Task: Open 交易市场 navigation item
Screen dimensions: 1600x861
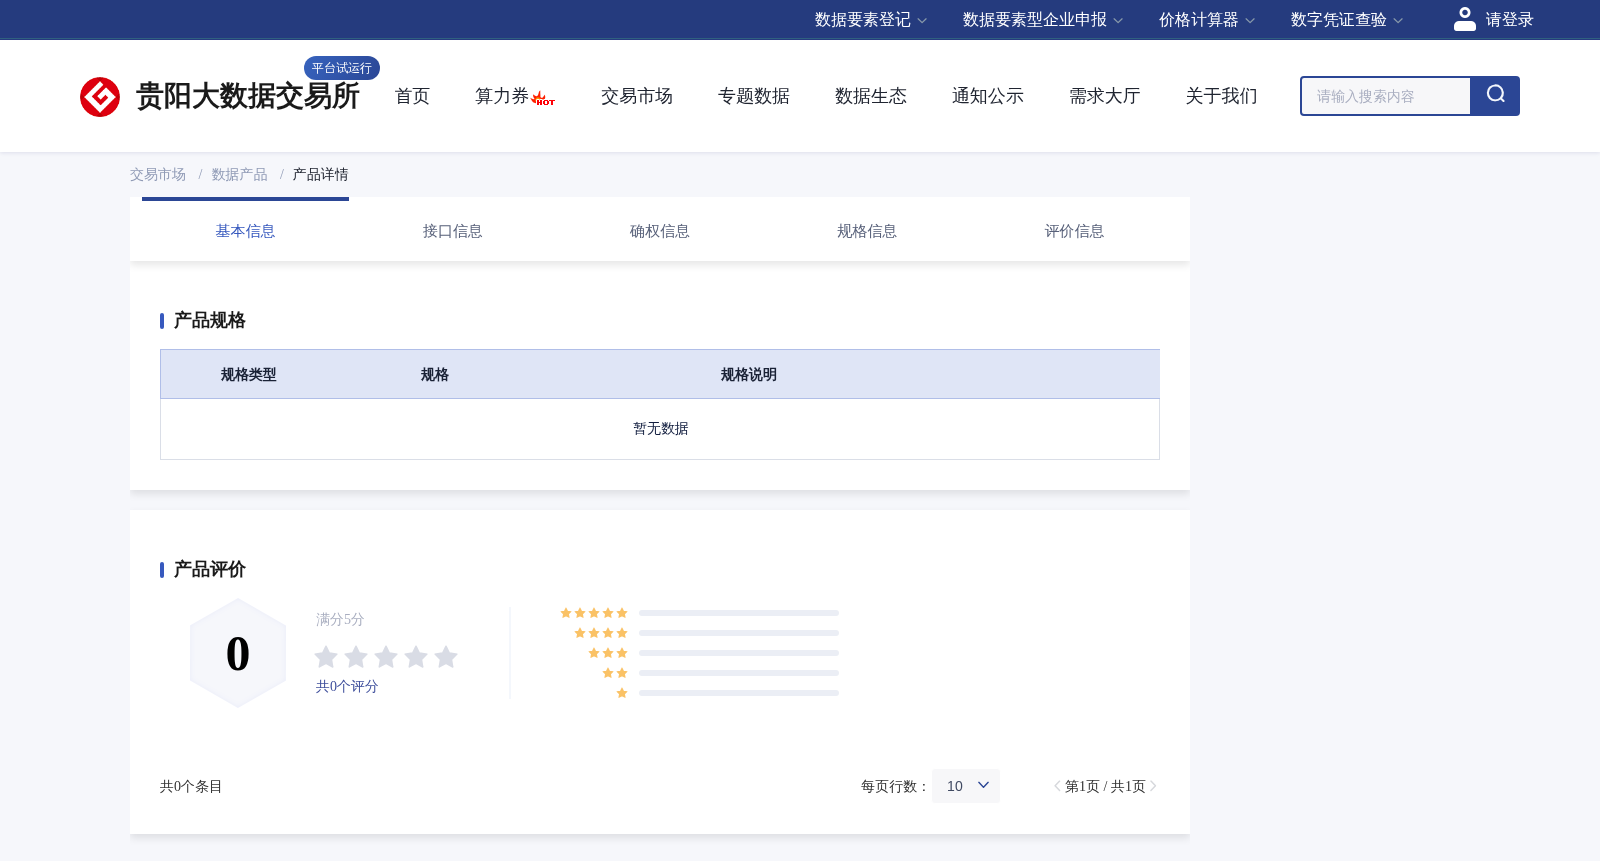Action: click(637, 96)
